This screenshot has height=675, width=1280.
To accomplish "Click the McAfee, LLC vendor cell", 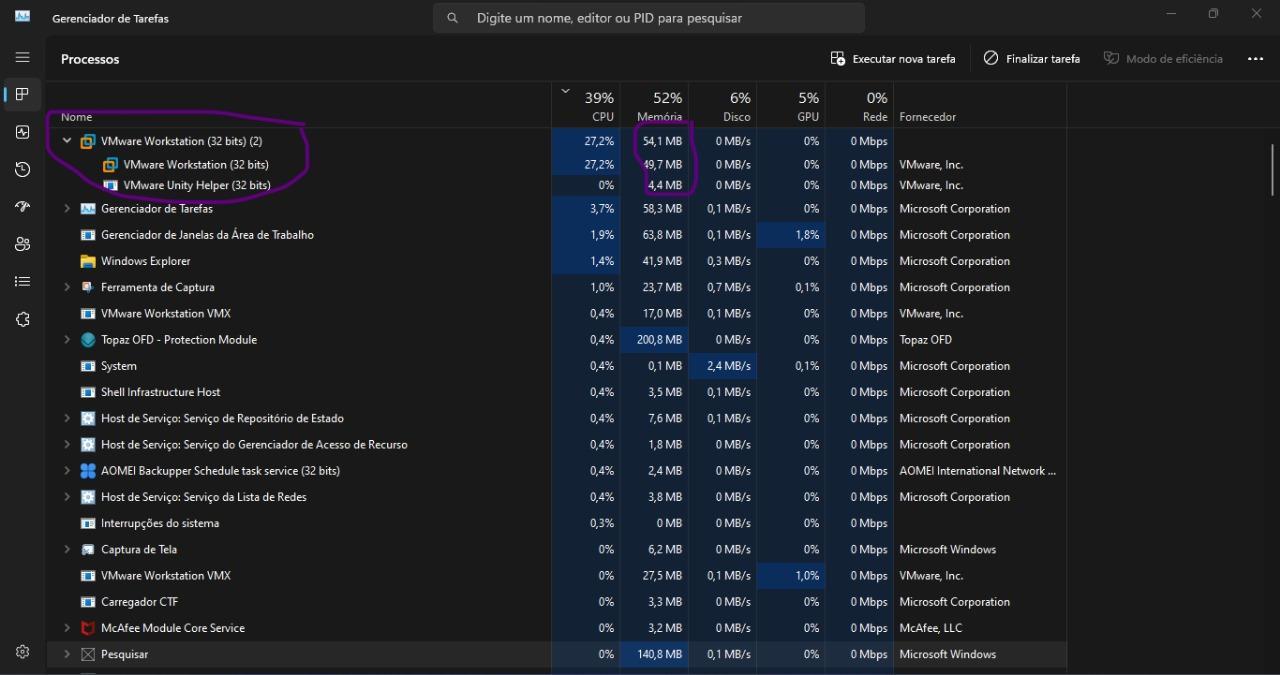I will pyautogui.click(x=980, y=628).
